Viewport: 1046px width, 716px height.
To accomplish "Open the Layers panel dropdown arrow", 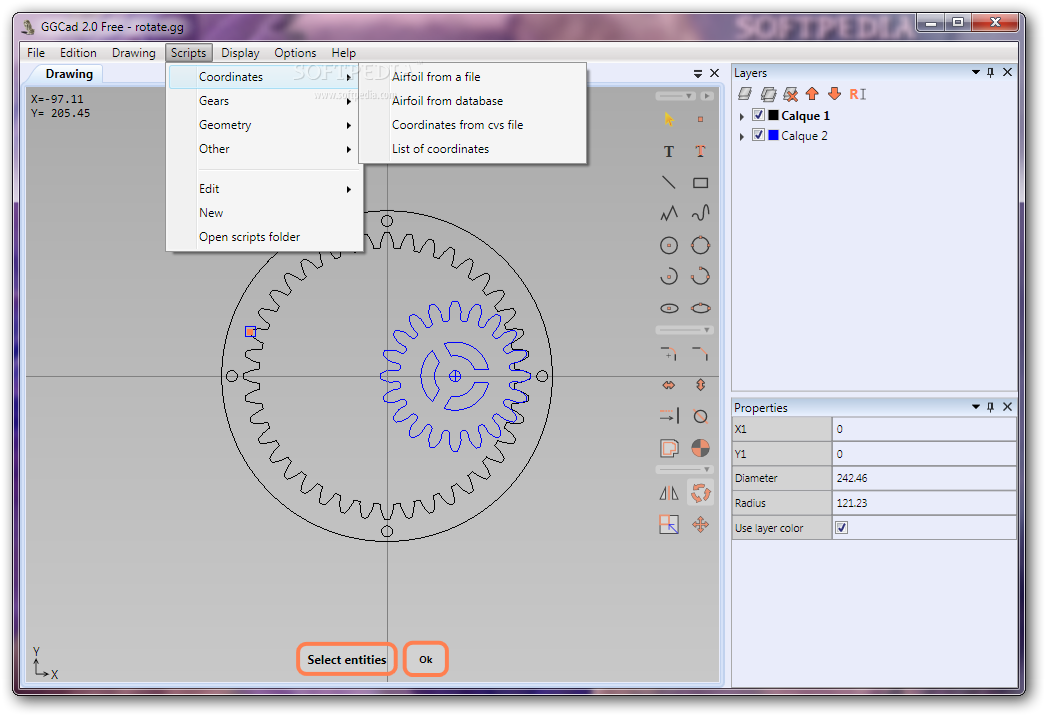I will 976,72.
